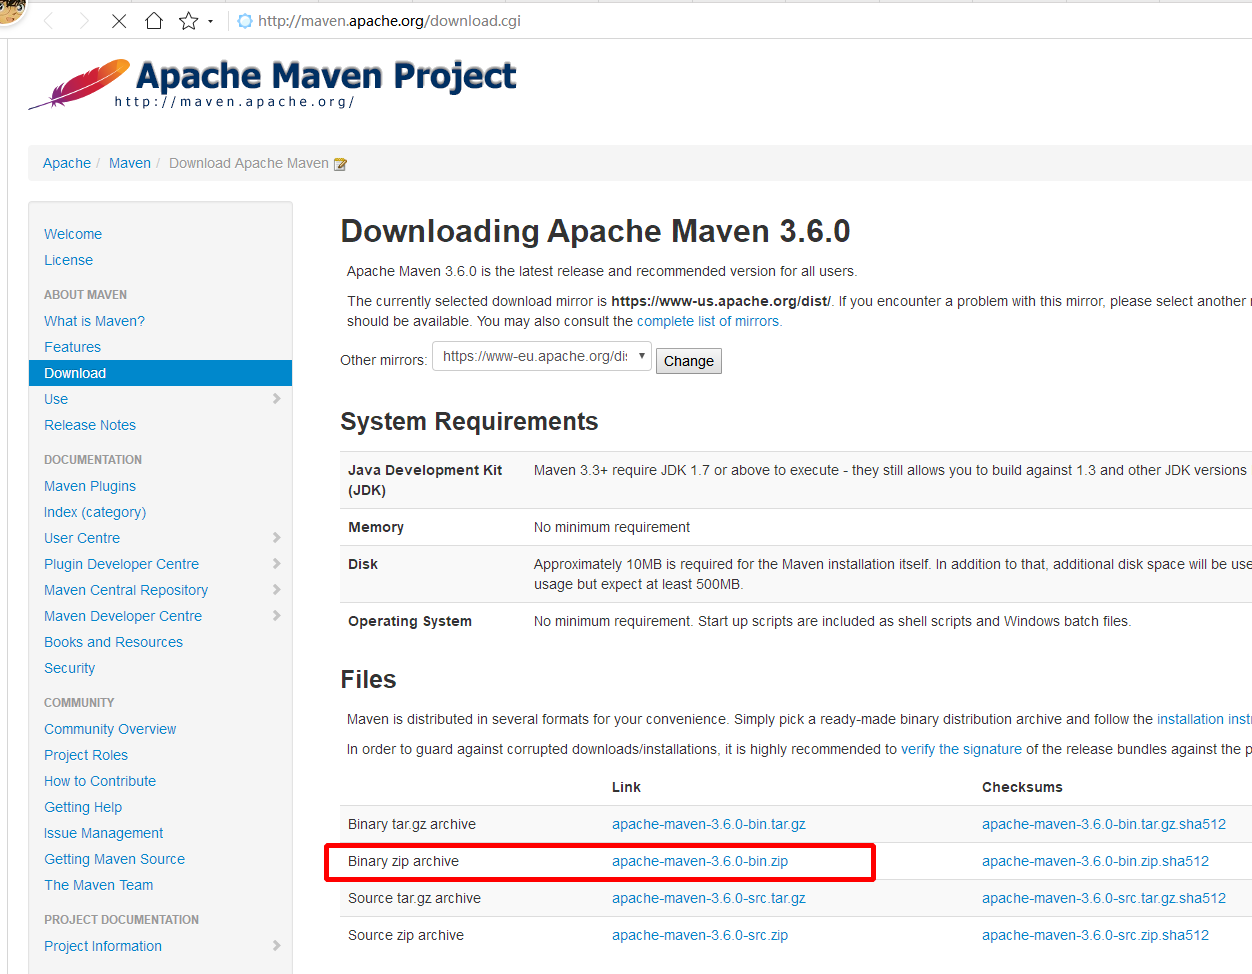The width and height of the screenshot is (1252, 974).
Task: Expand Project Information chevron
Action: 277,945
